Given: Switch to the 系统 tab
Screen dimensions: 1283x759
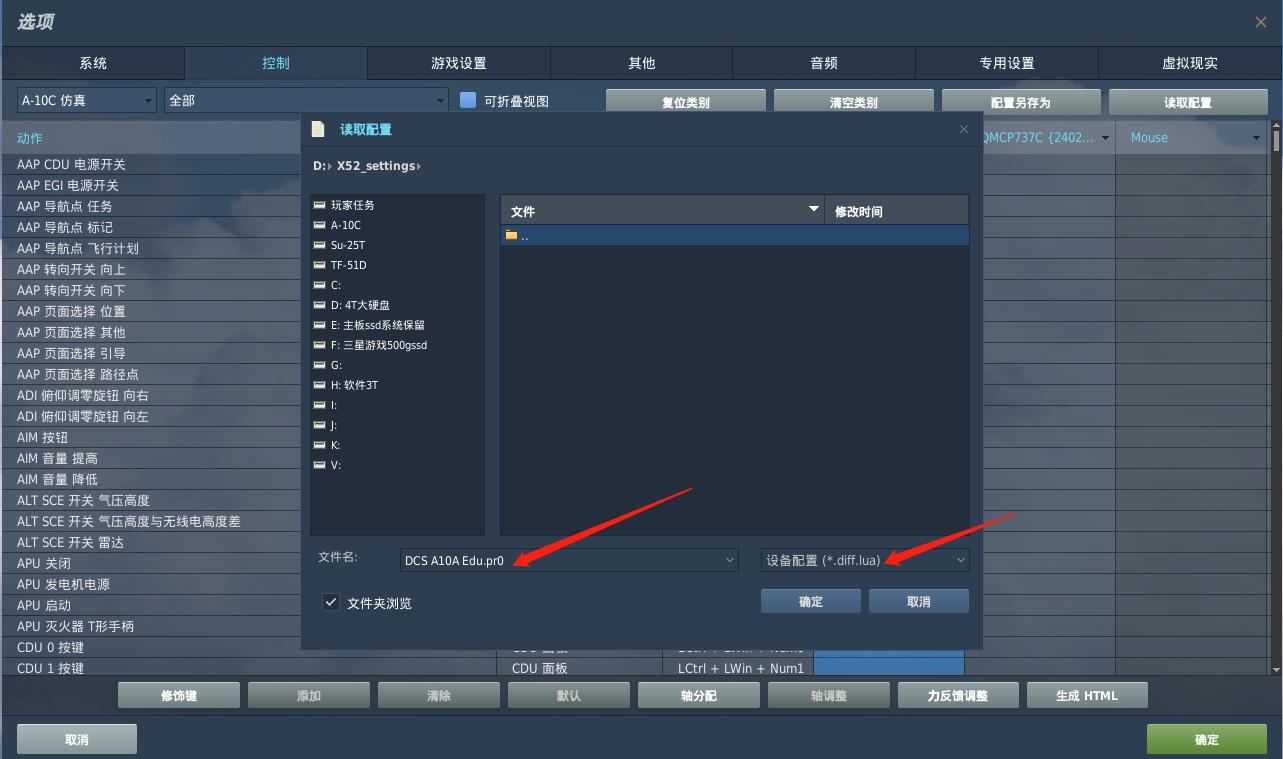Looking at the screenshot, I should click(92, 62).
